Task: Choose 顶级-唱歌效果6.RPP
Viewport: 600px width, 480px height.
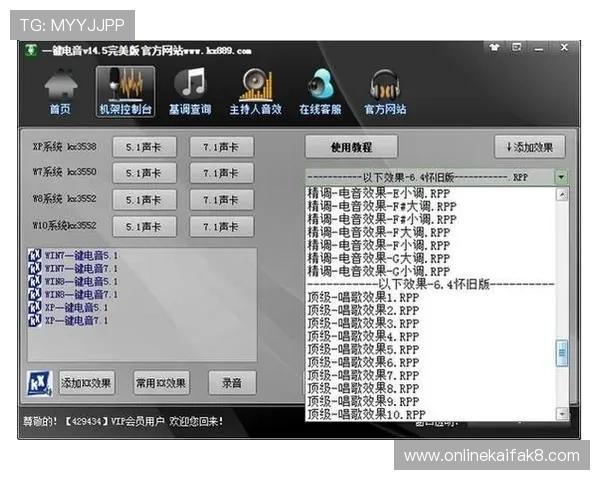Action: (x=430, y=363)
